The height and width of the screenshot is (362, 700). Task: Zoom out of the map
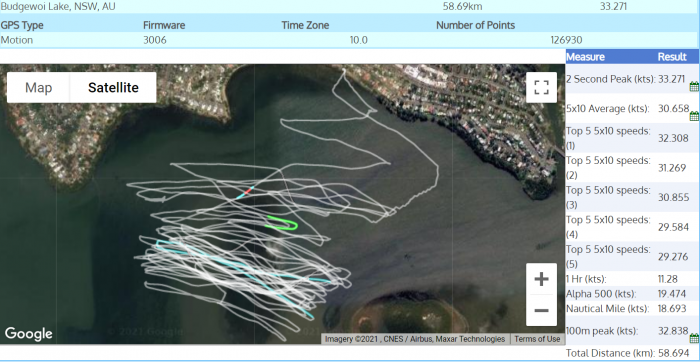pyautogui.click(x=541, y=310)
